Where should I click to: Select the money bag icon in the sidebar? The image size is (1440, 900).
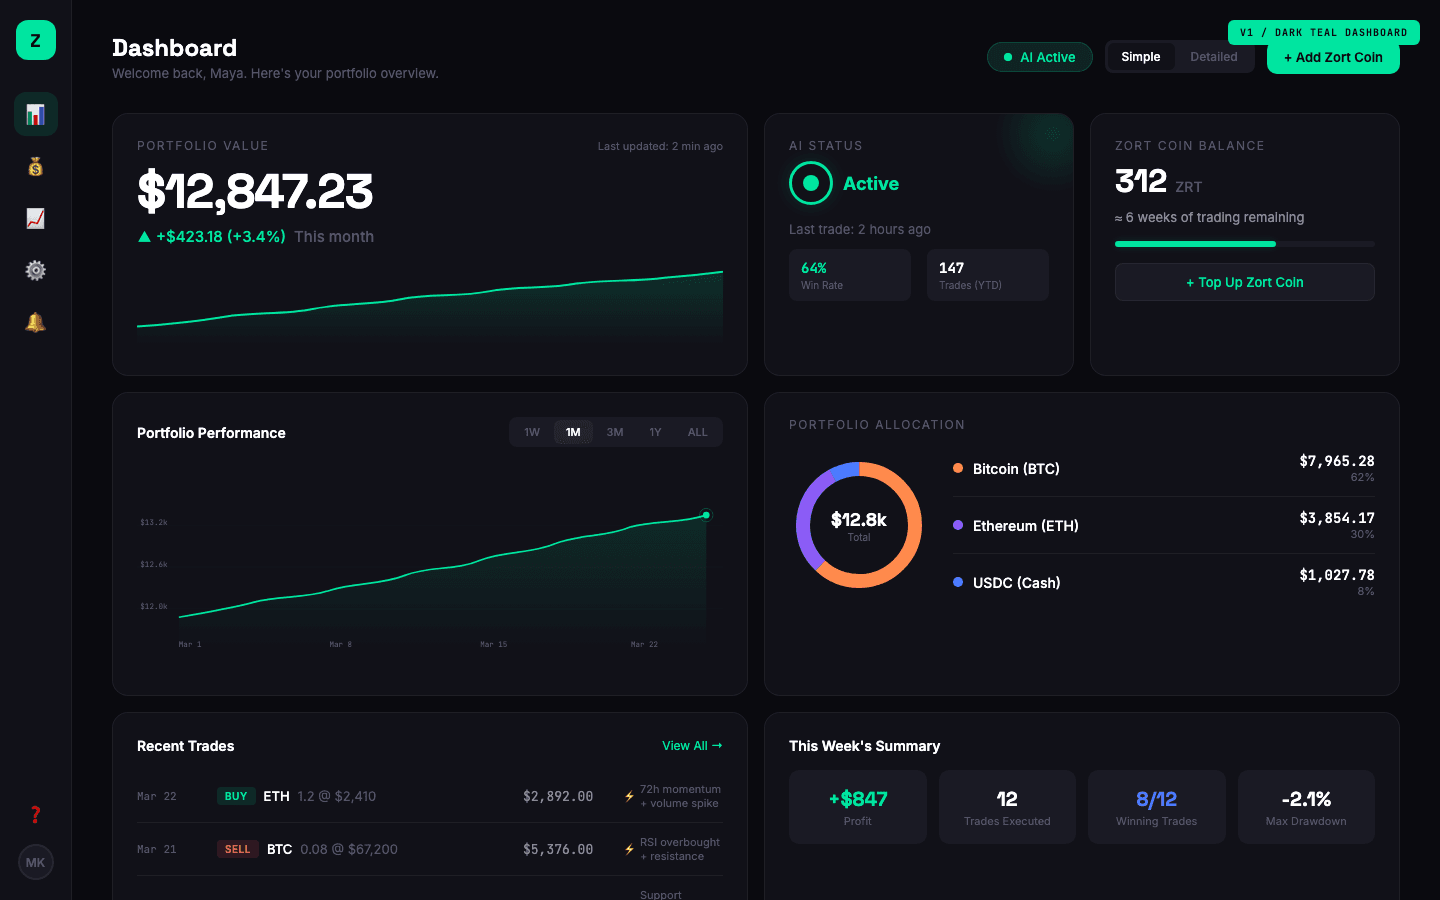coord(35,166)
